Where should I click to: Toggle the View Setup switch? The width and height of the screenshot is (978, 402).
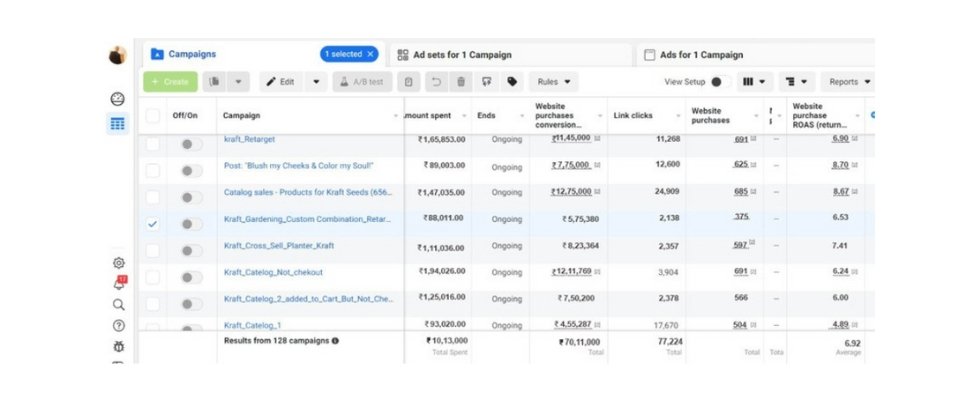click(720, 82)
